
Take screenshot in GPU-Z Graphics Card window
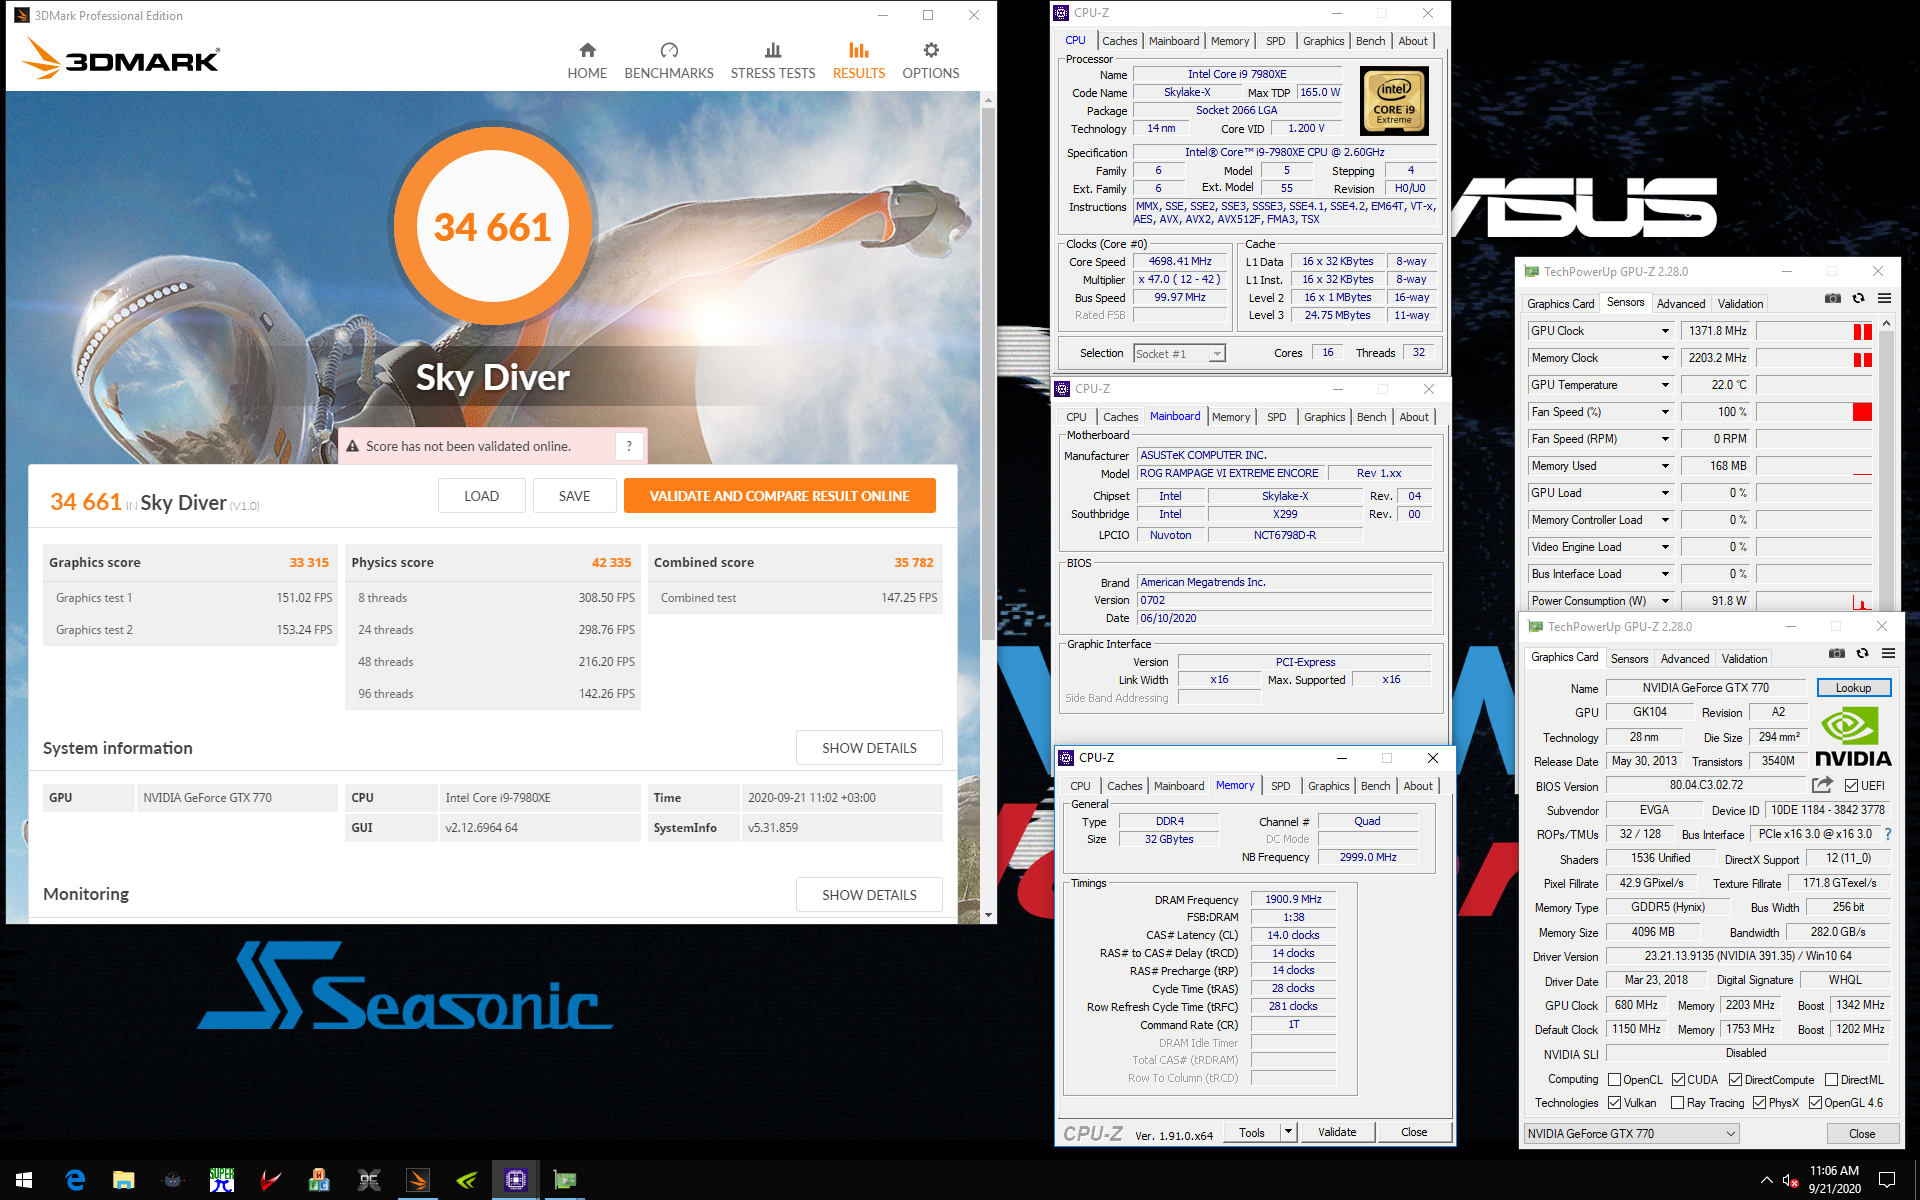(x=1837, y=653)
